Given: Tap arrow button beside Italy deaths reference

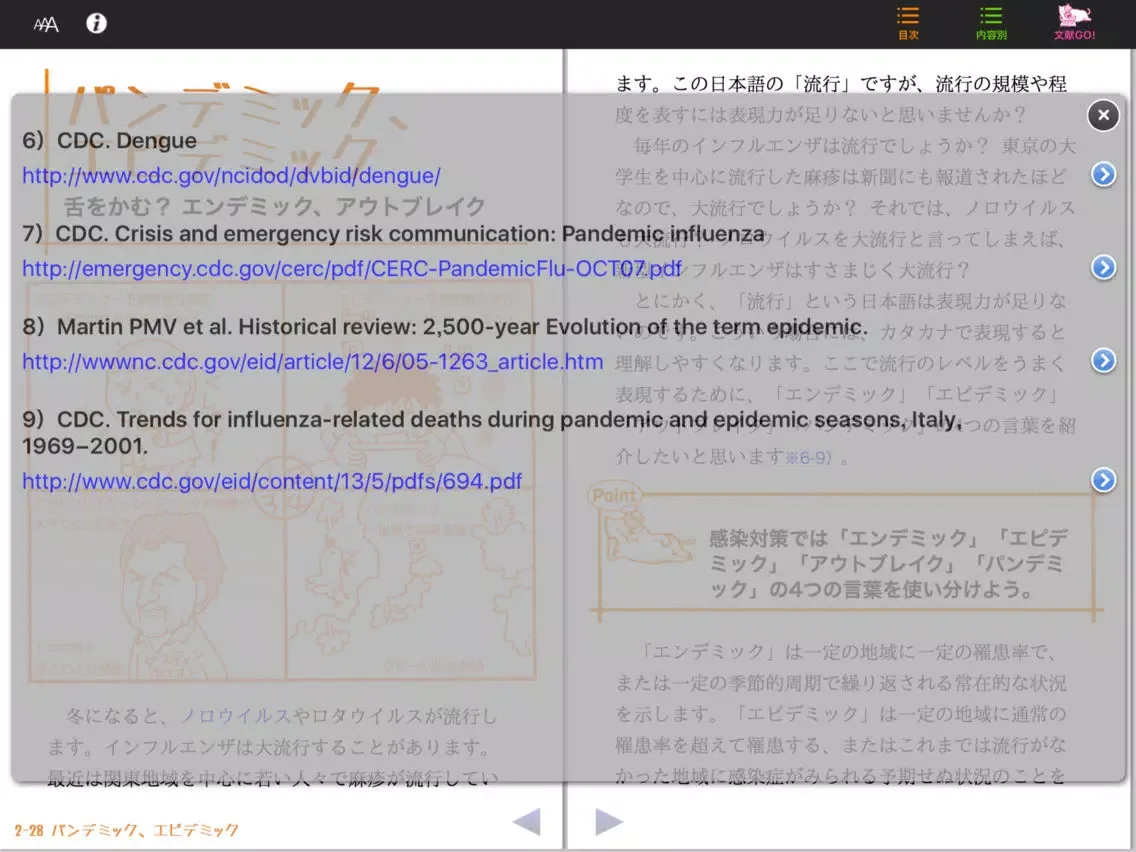Looking at the screenshot, I should (x=1103, y=480).
